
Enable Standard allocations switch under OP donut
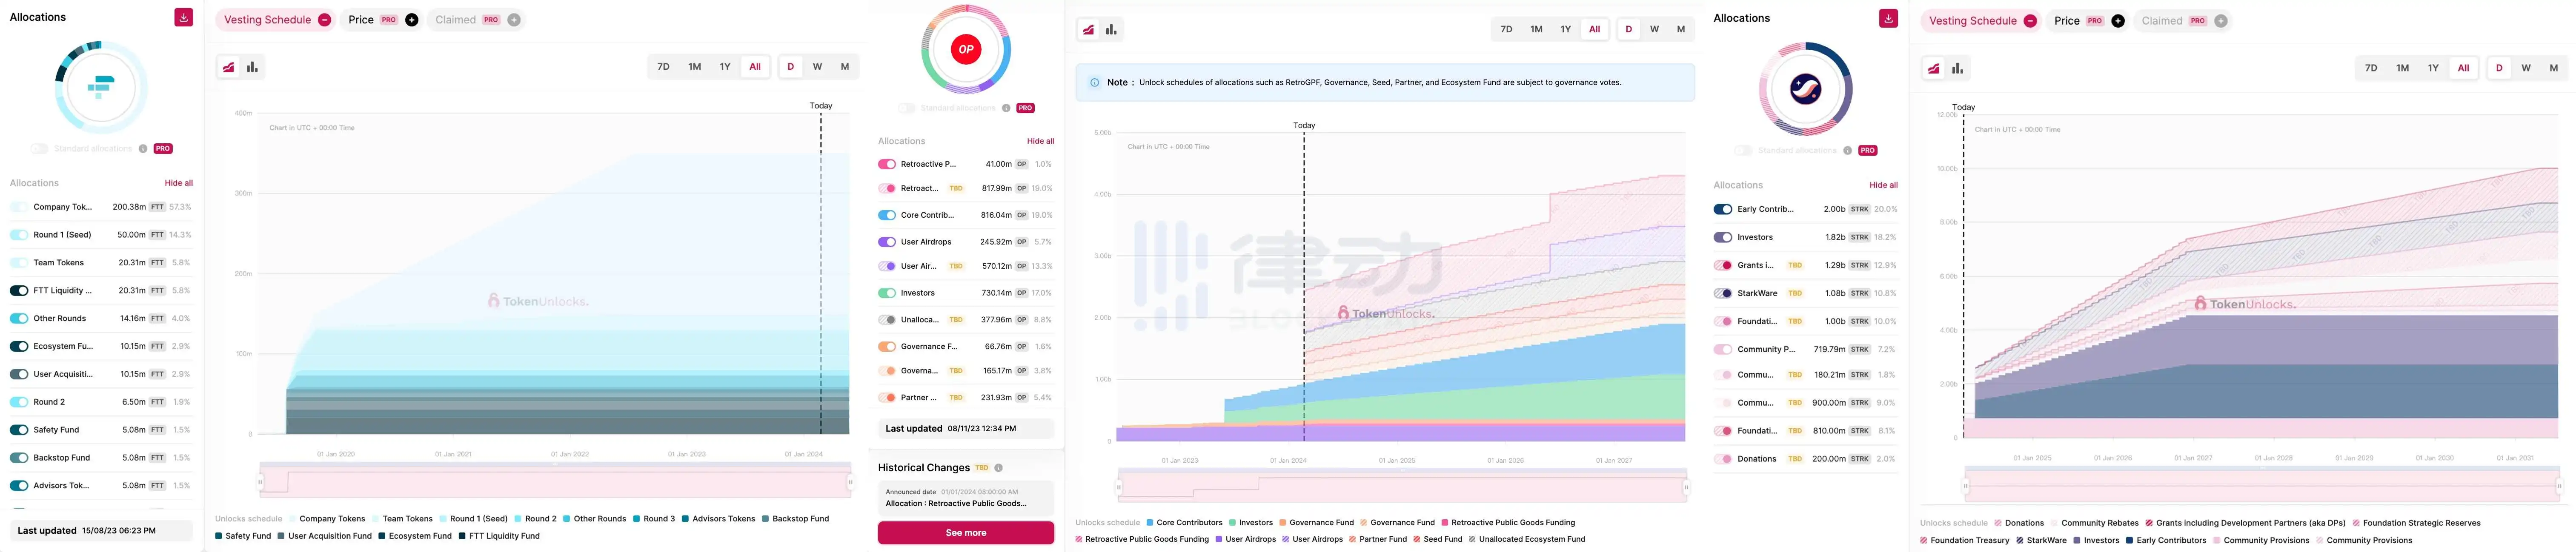click(x=906, y=108)
